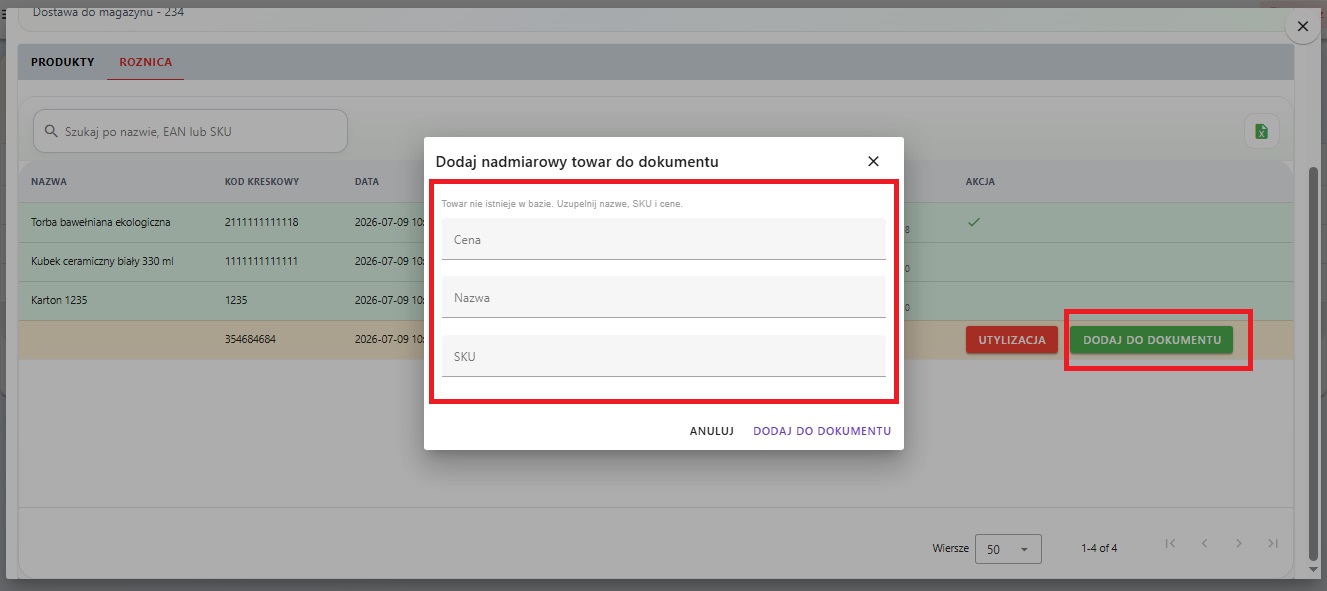Screen dimensions: 1327x591
Task: Click Anuluj in the dialog
Action: [712, 431]
